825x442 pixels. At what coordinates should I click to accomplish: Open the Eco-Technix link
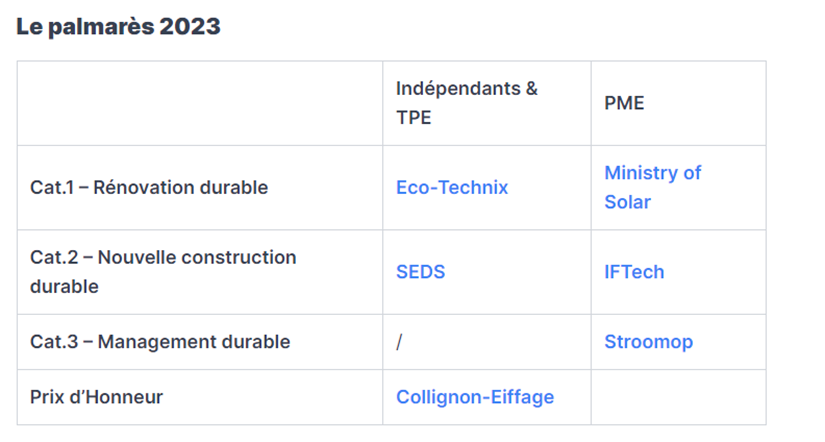click(452, 187)
